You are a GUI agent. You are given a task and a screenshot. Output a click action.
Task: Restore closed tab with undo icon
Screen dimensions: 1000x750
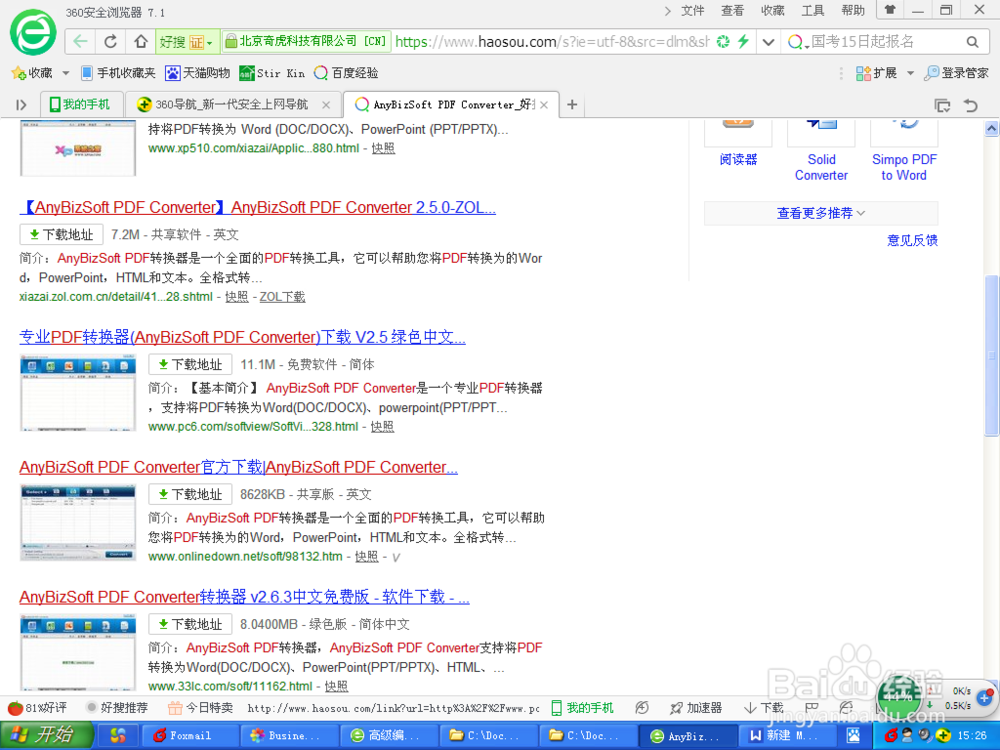coord(970,105)
